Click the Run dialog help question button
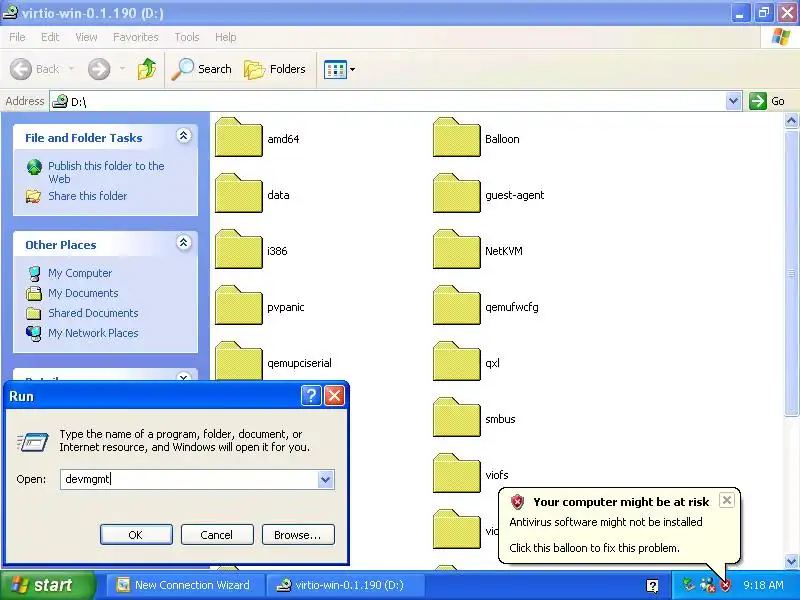The height and width of the screenshot is (600, 800). click(x=311, y=395)
